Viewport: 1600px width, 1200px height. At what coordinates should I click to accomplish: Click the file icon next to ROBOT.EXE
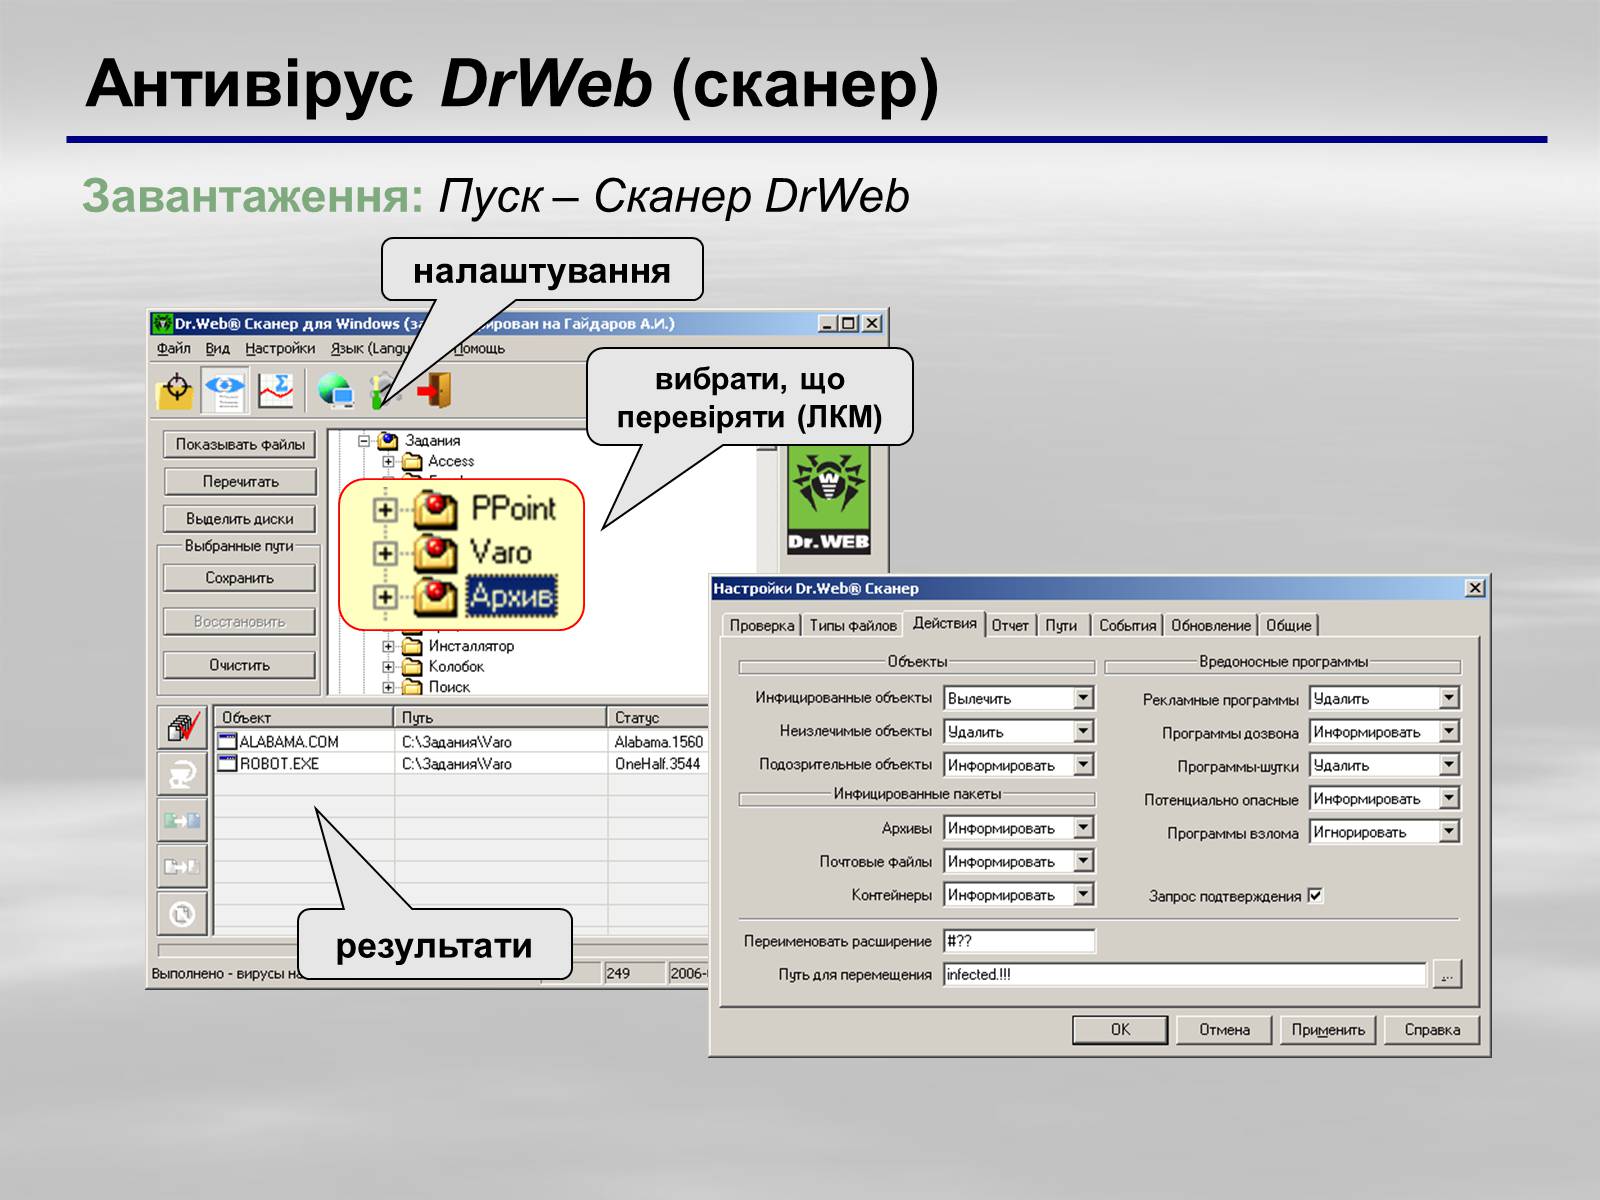[x=227, y=764]
